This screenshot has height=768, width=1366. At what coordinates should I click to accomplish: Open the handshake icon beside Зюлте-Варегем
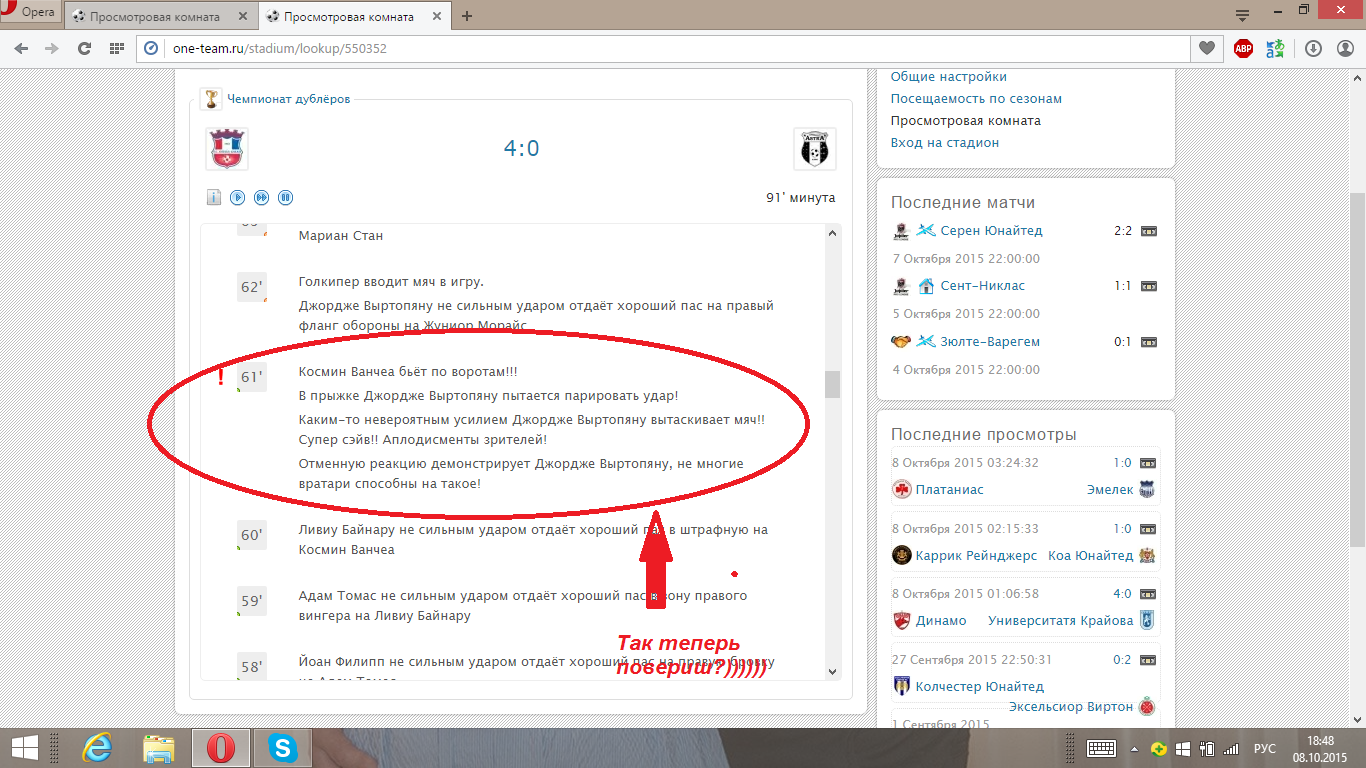click(900, 341)
